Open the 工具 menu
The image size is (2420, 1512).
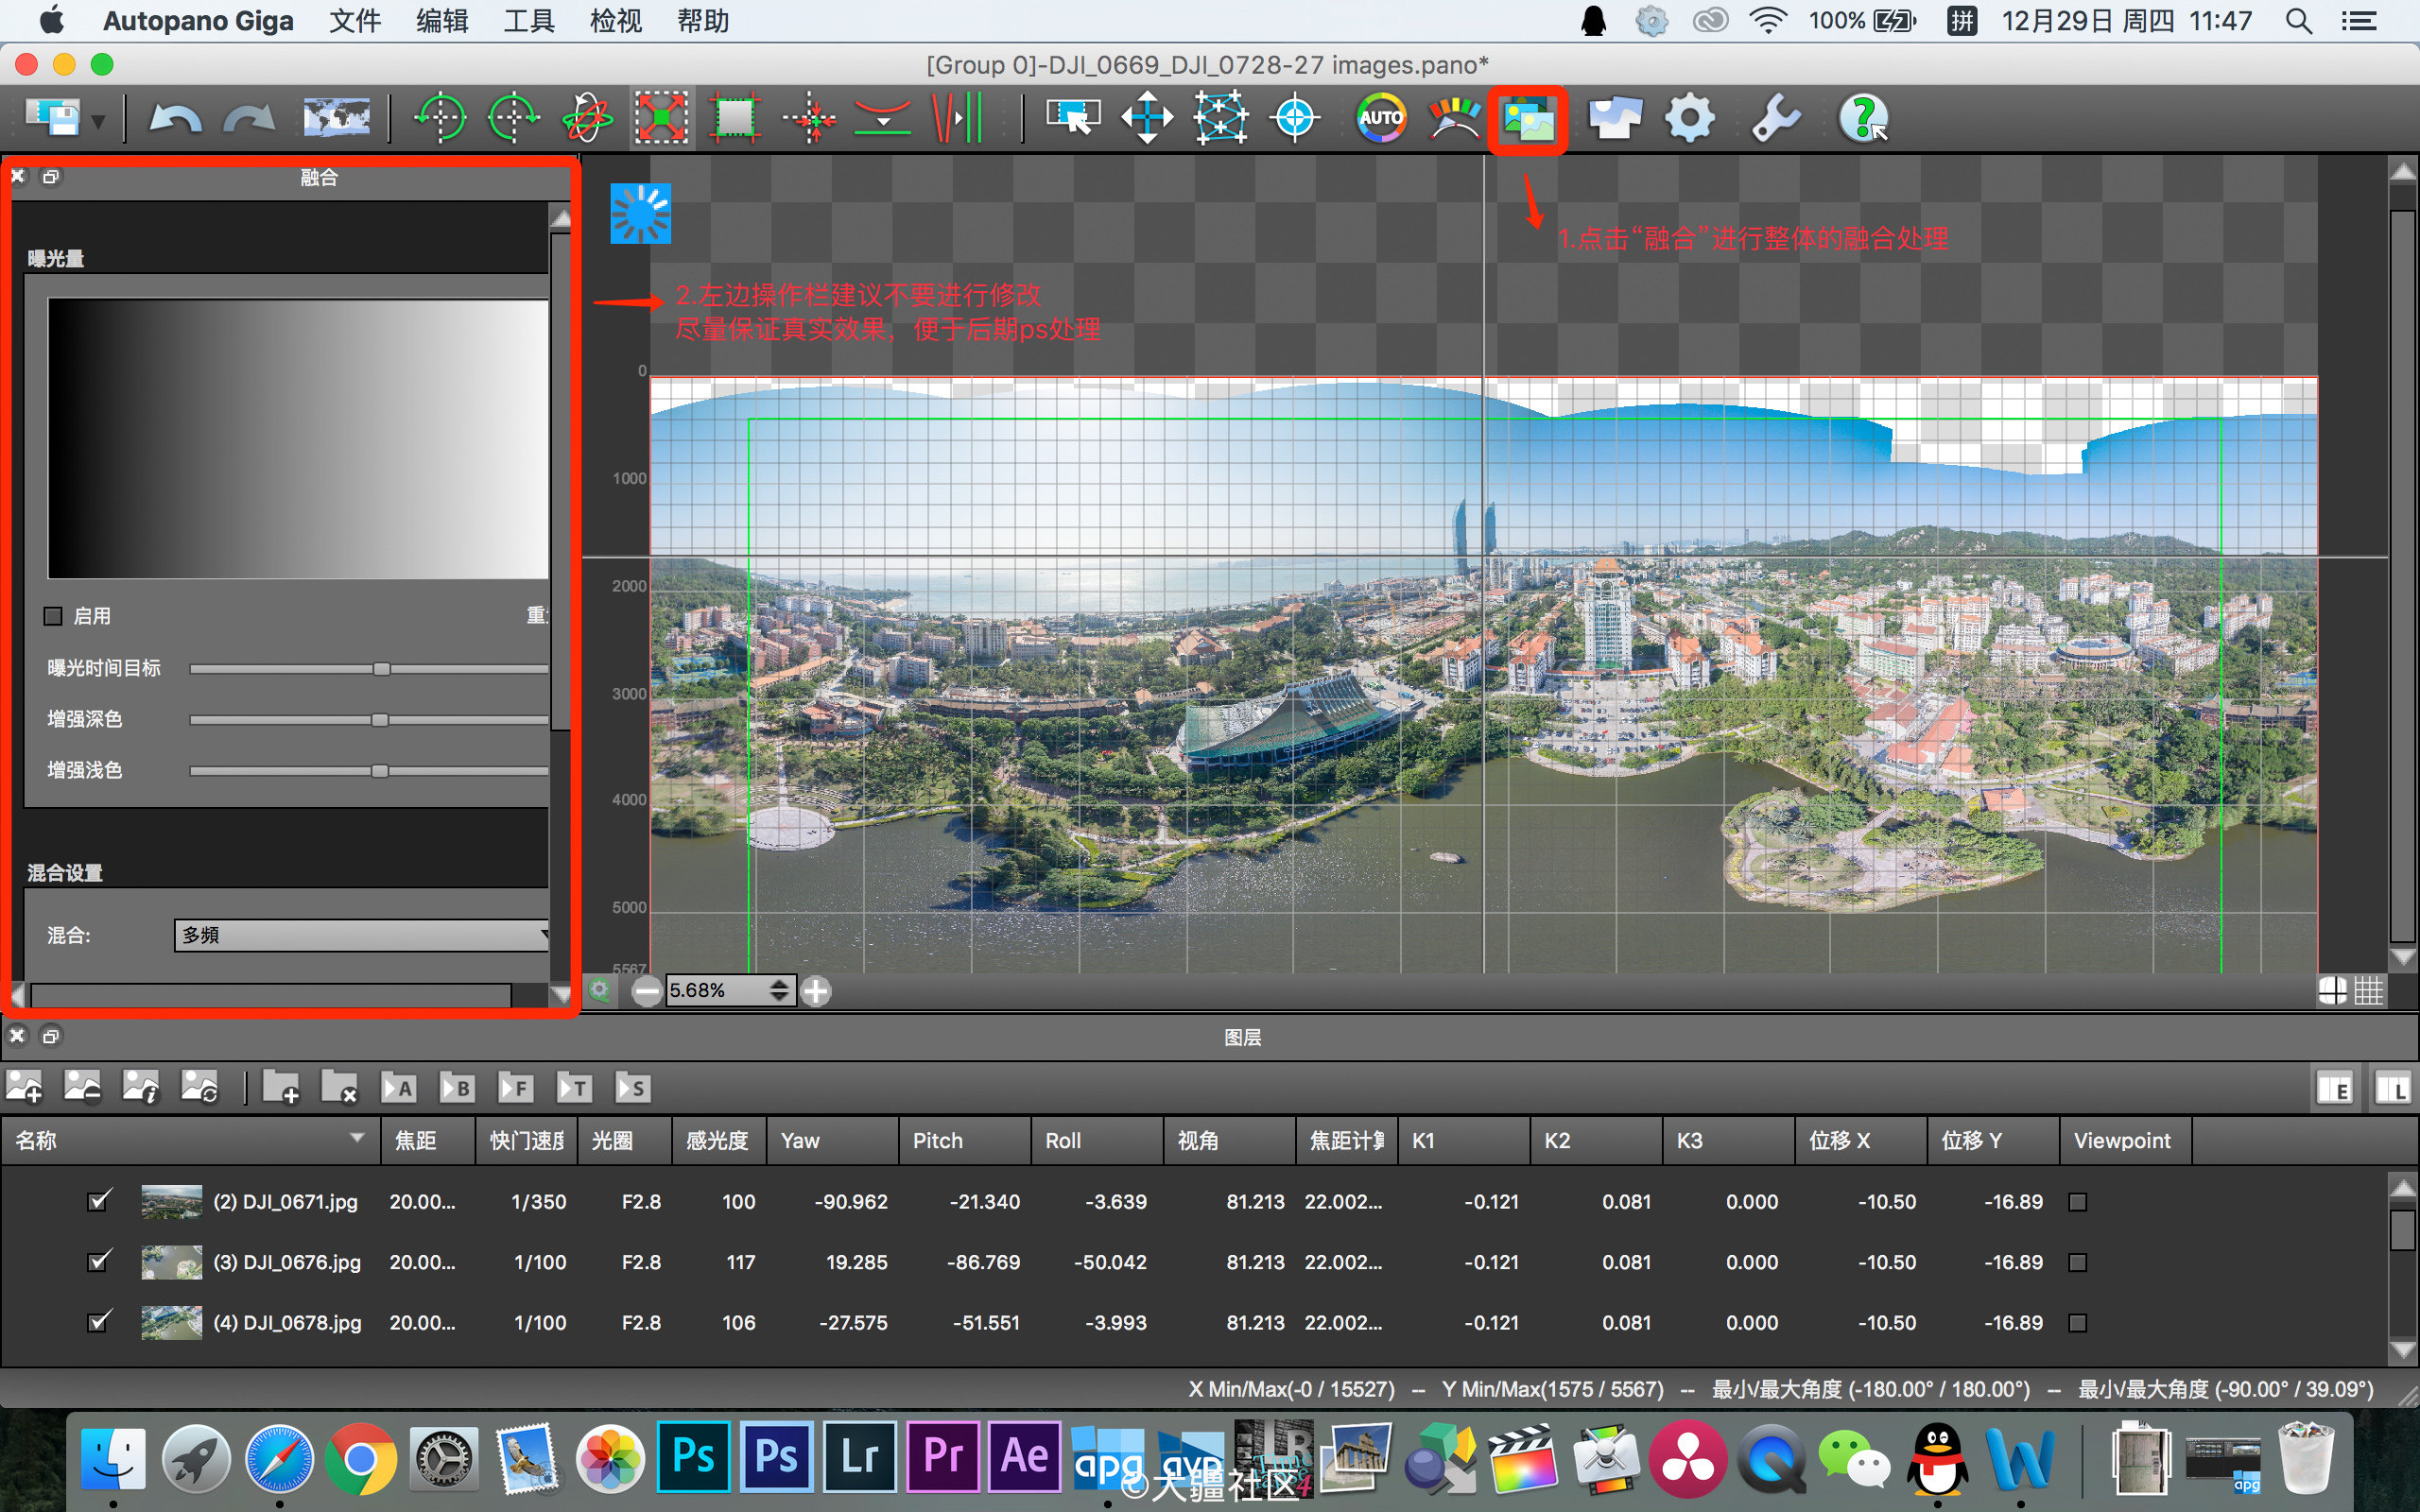pyautogui.click(x=529, y=21)
